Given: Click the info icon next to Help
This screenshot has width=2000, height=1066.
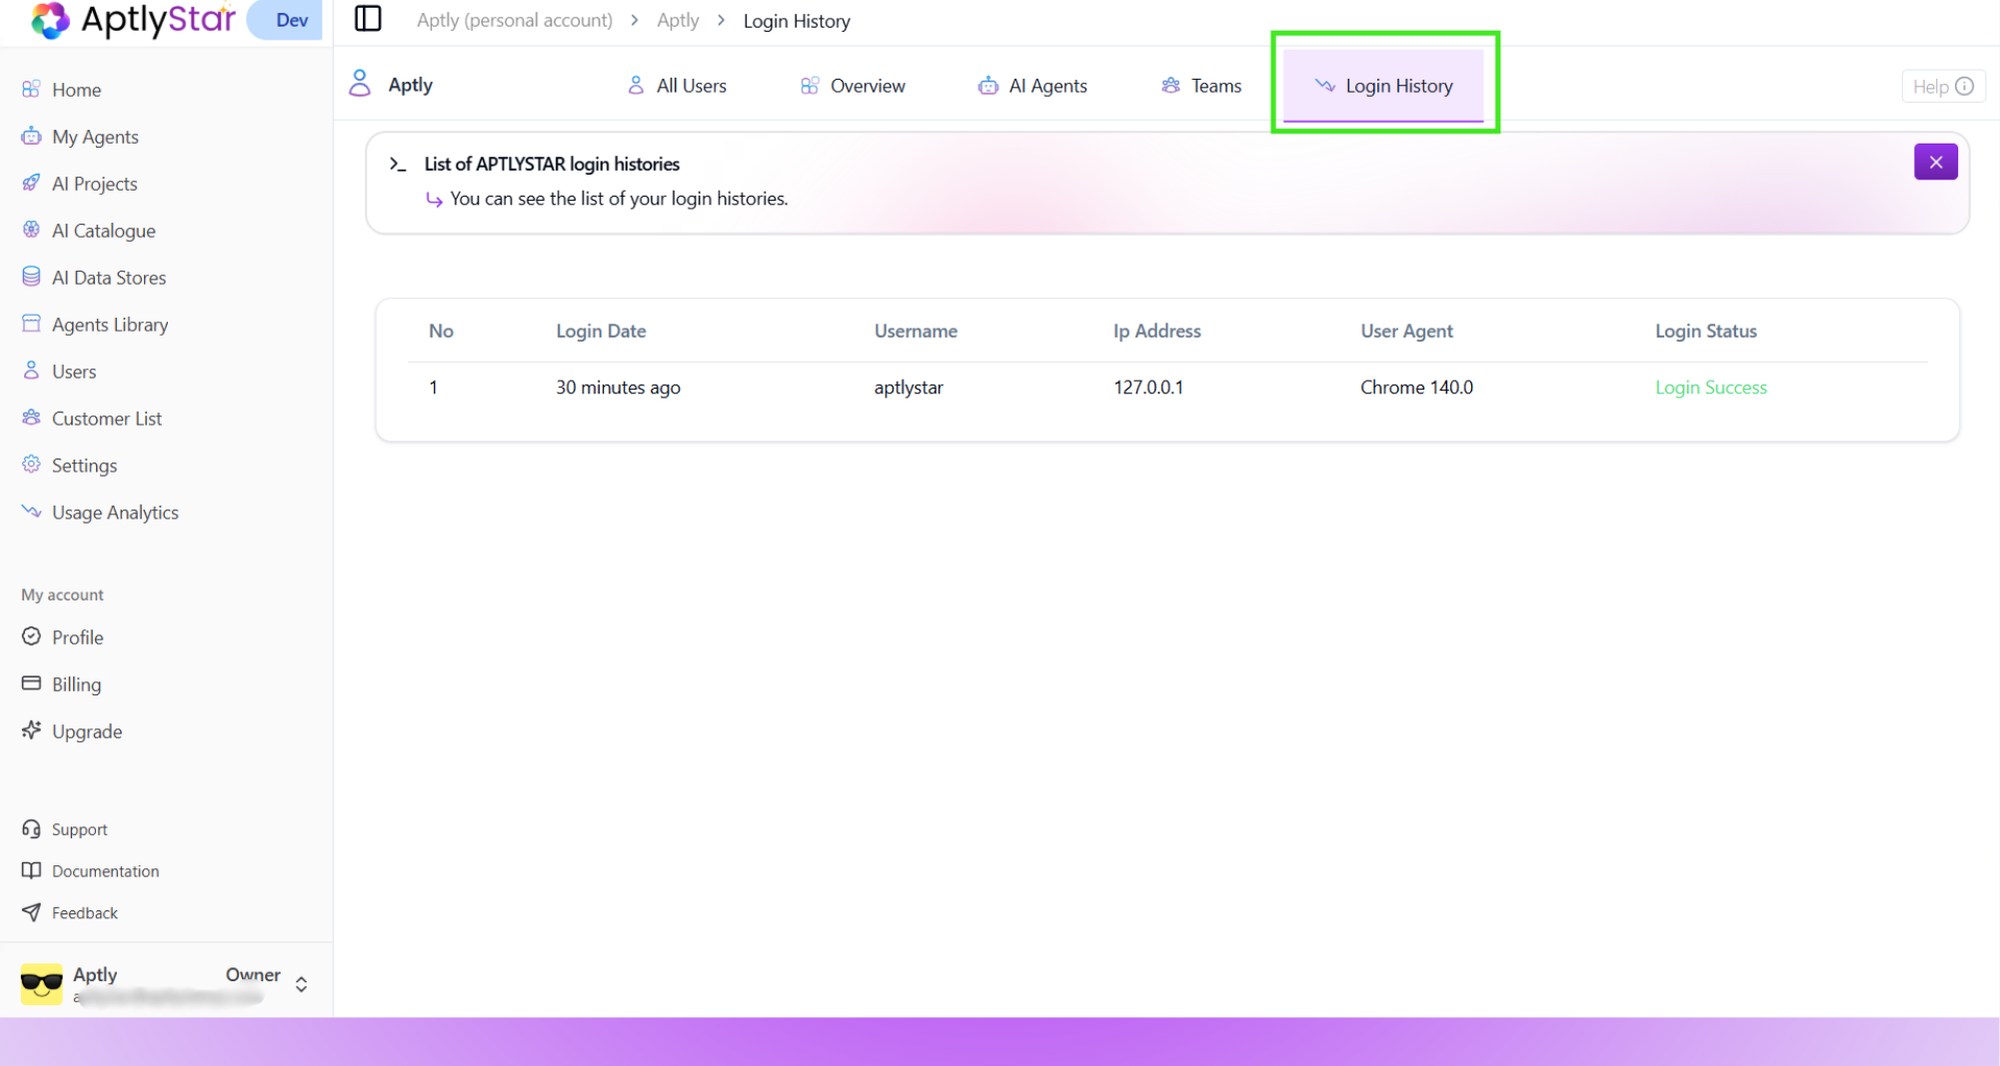Looking at the screenshot, I should click(1965, 86).
